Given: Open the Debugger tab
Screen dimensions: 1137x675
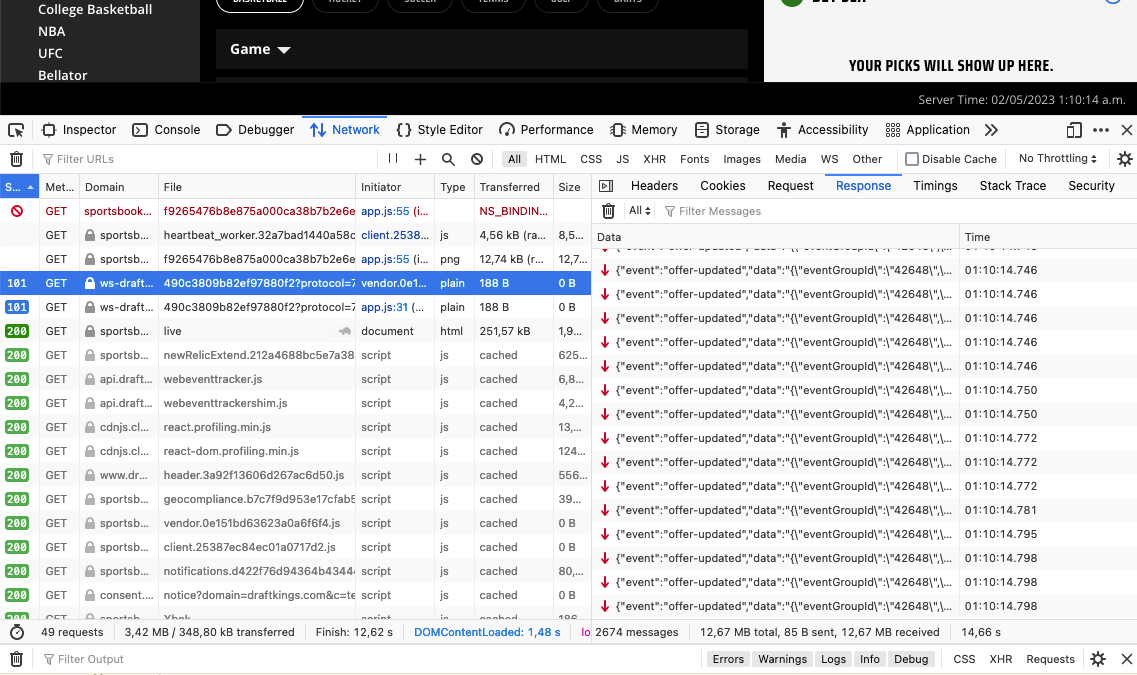Looking at the screenshot, I should (x=255, y=130).
